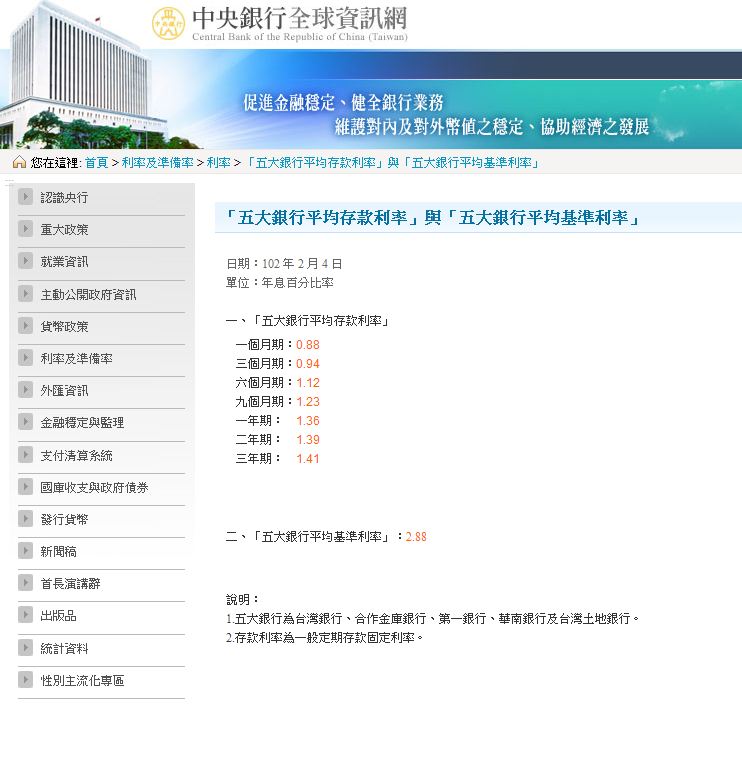Screen dimensions: 742x769
Task: Open 性別主流化專區 sidebar menu
Action: (x=82, y=681)
